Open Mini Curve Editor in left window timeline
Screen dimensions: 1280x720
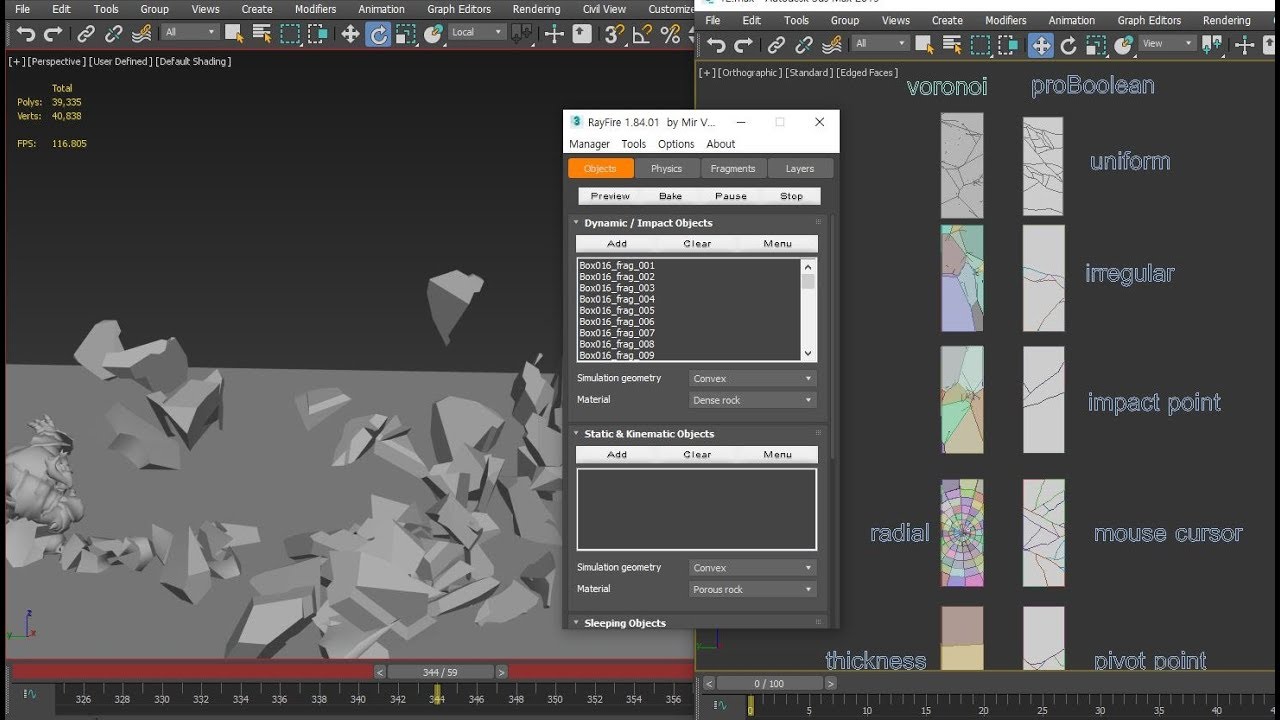coord(29,694)
